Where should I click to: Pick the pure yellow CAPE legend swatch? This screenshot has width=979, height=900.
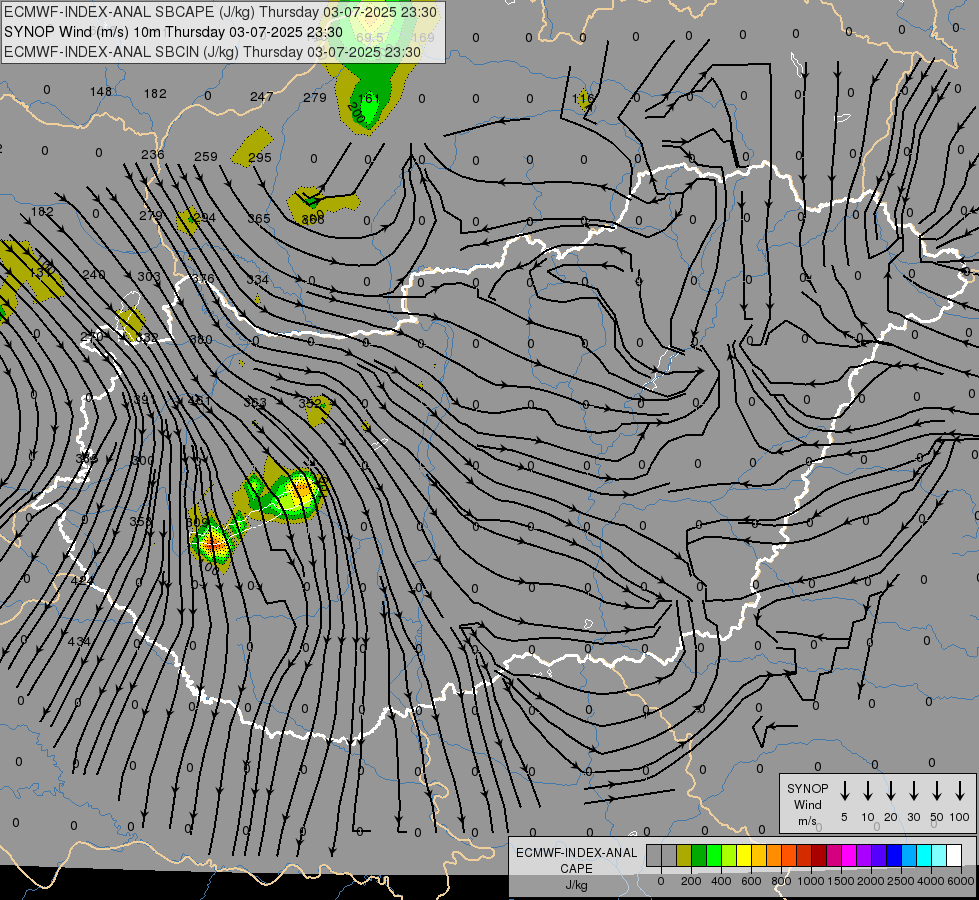click(x=744, y=855)
